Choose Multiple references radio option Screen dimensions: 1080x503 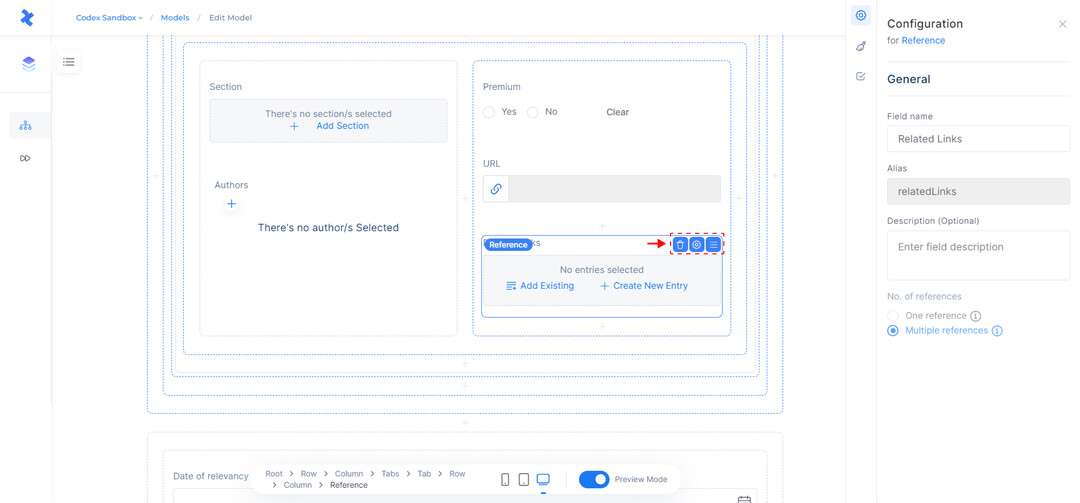(893, 331)
